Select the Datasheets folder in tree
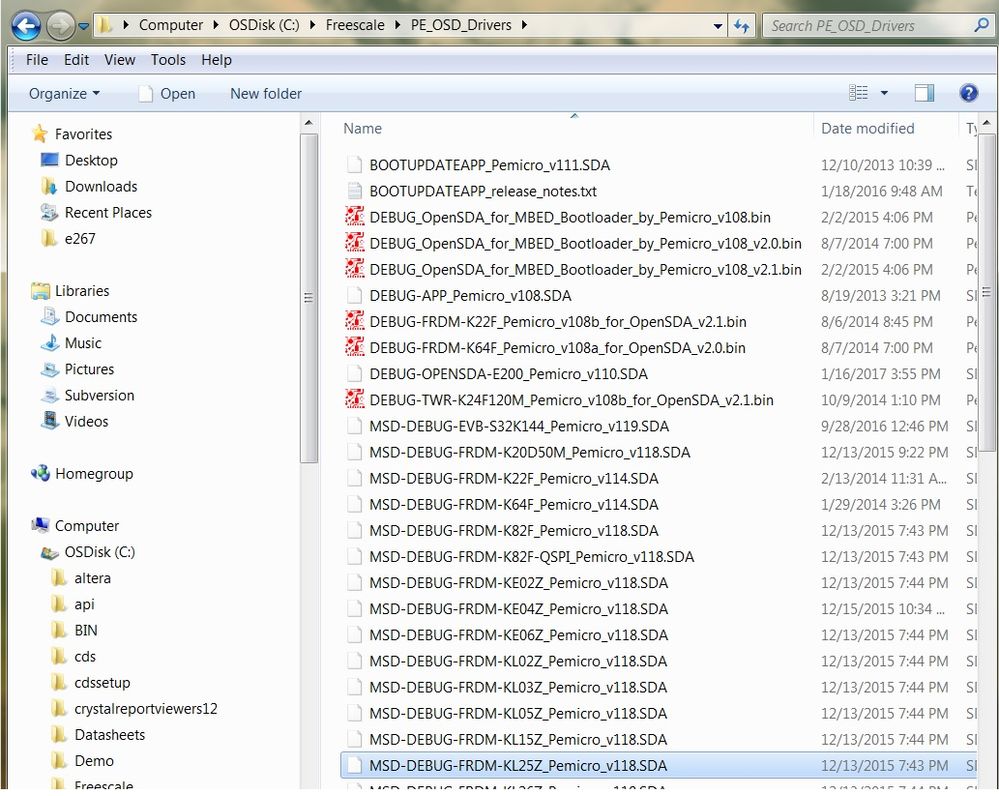 click(x=110, y=735)
